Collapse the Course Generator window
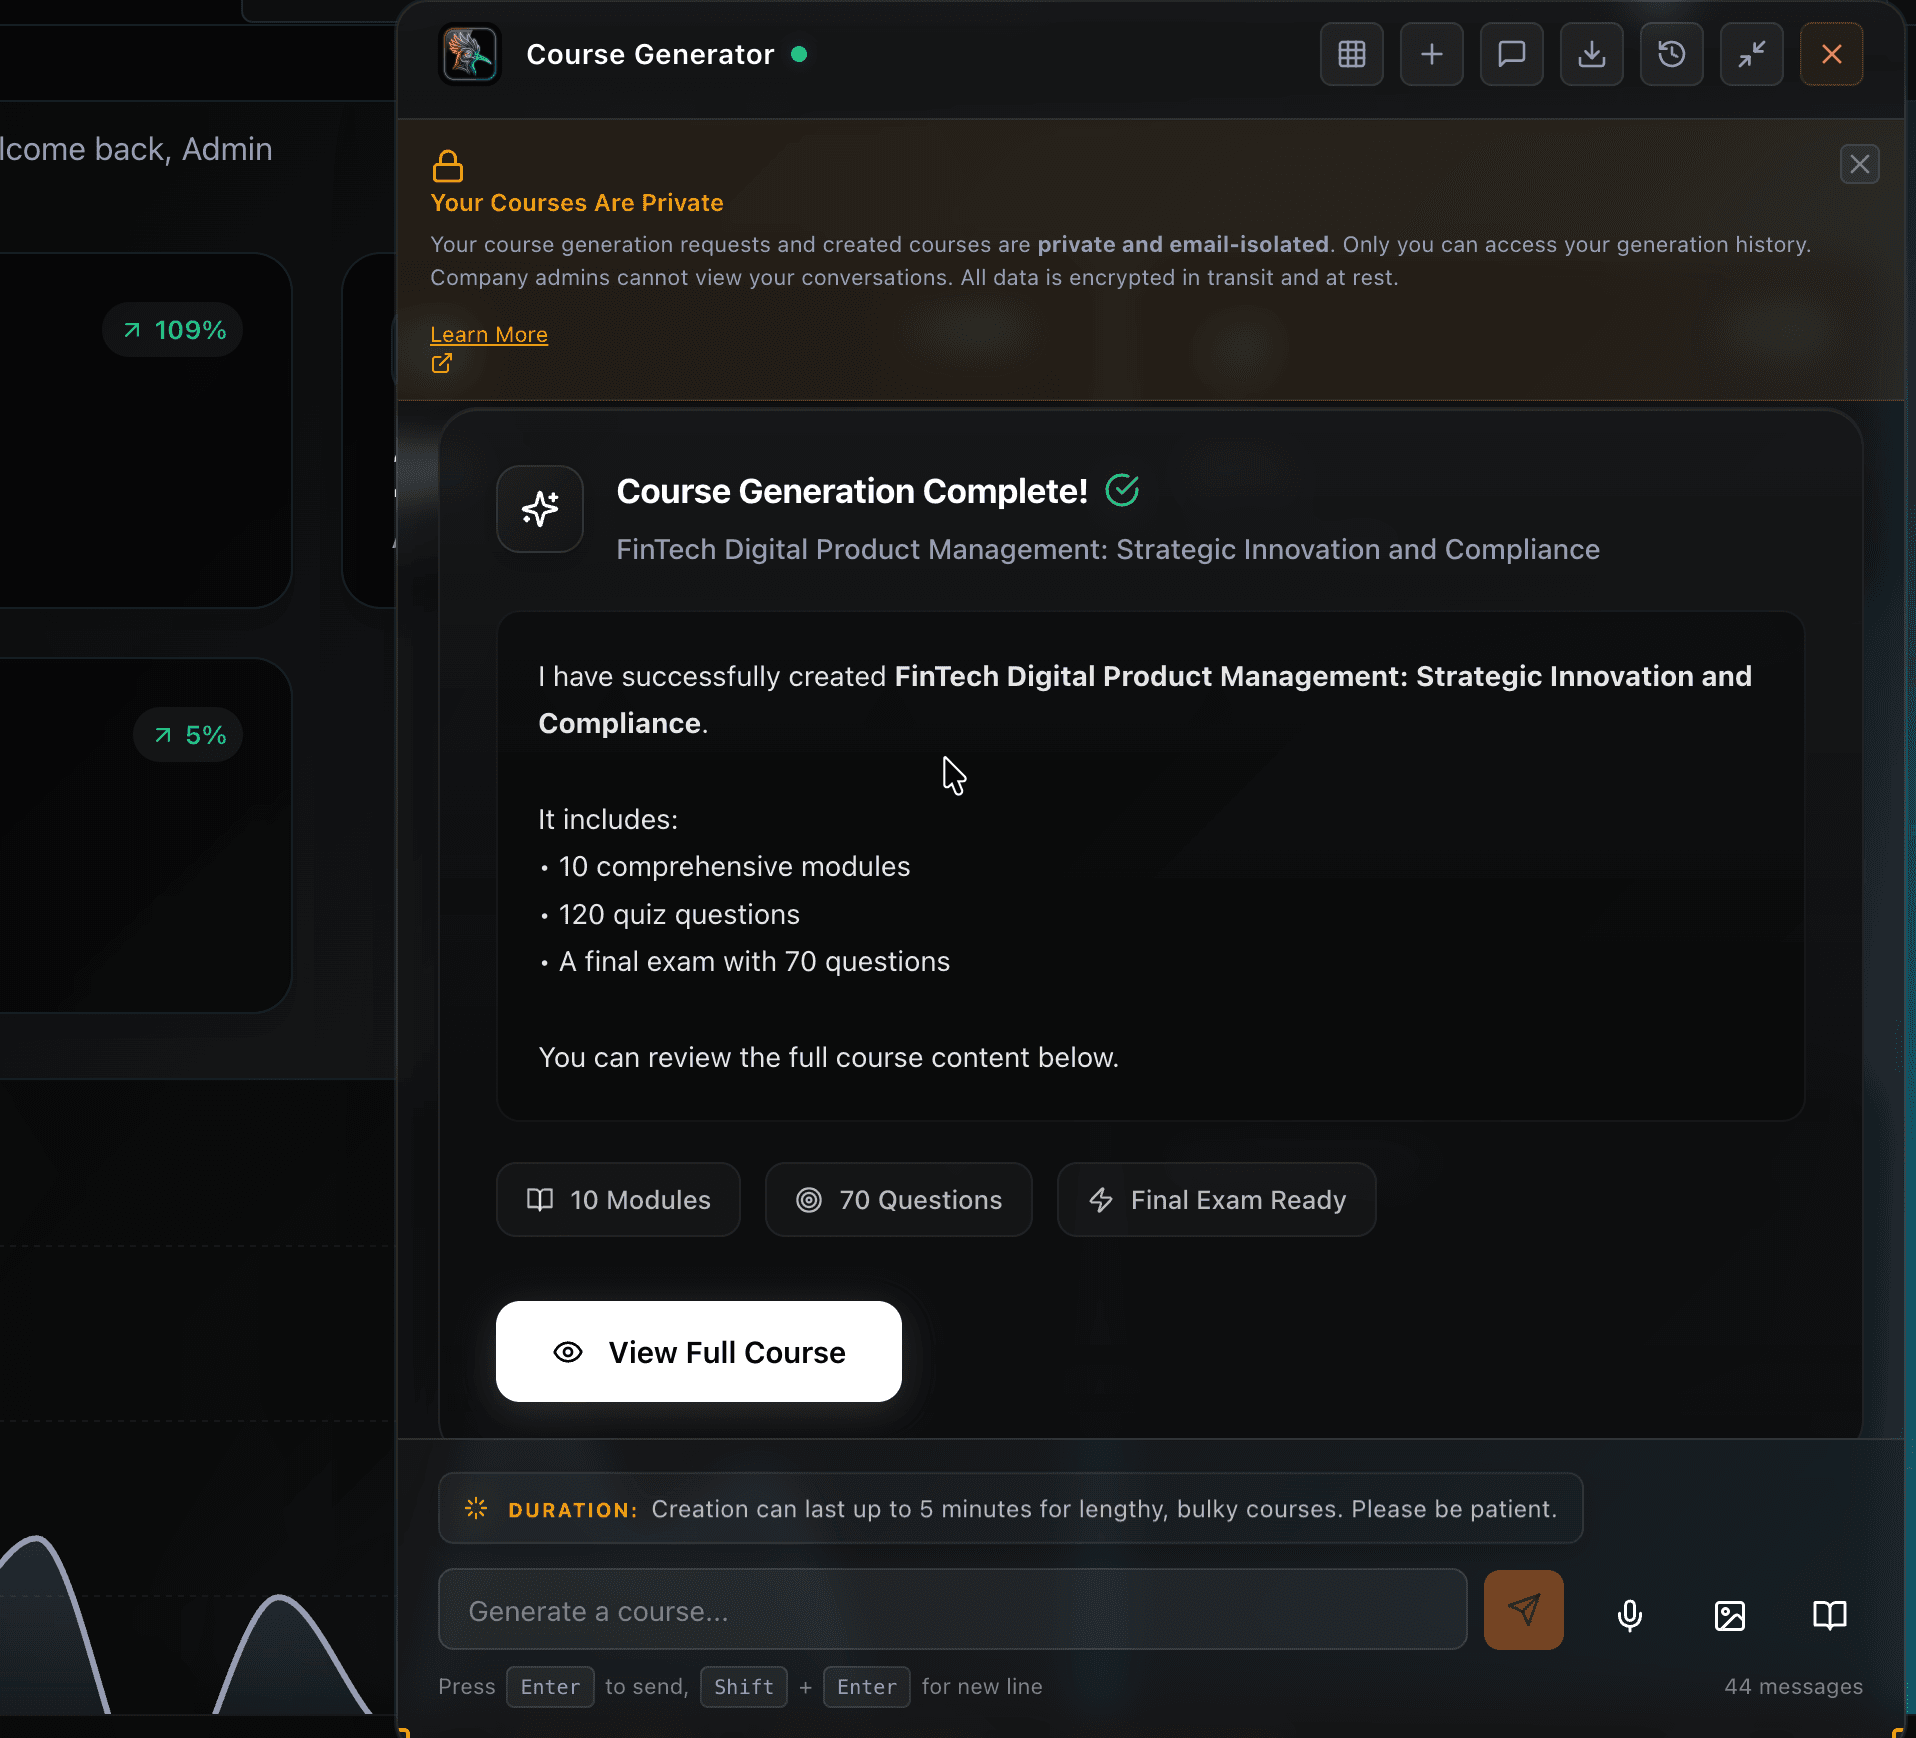The image size is (1916, 1738). tap(1751, 55)
